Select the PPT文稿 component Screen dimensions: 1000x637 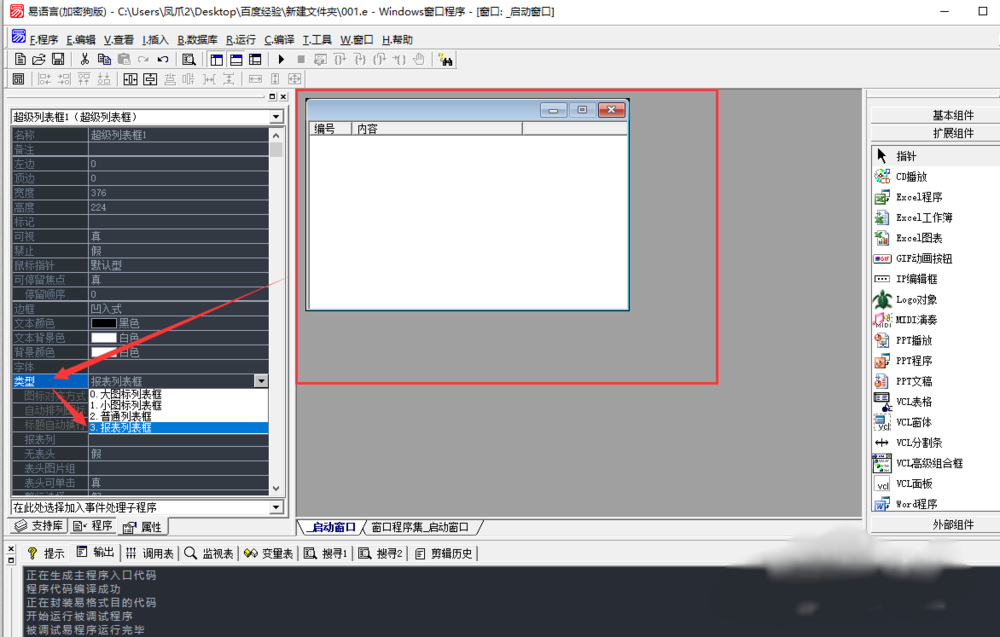tap(913, 381)
